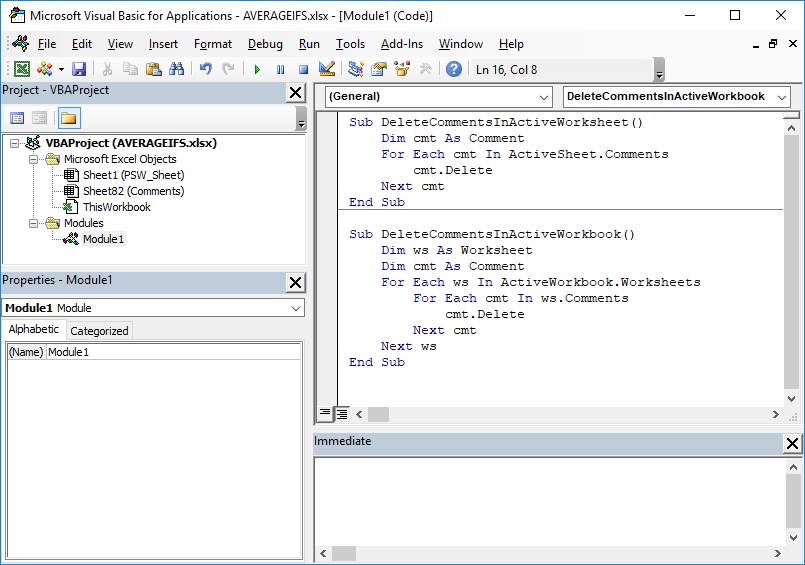Close the Immediate window

tap(792, 443)
